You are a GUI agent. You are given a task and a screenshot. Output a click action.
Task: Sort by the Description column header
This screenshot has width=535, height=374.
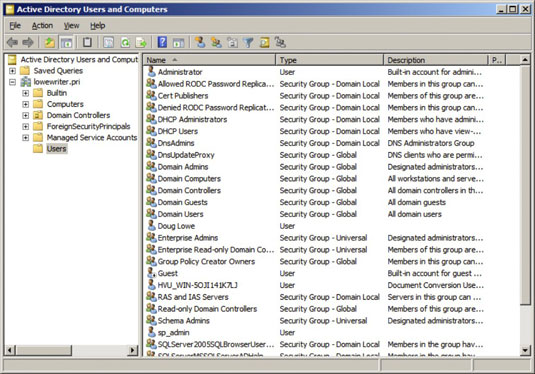click(x=436, y=60)
